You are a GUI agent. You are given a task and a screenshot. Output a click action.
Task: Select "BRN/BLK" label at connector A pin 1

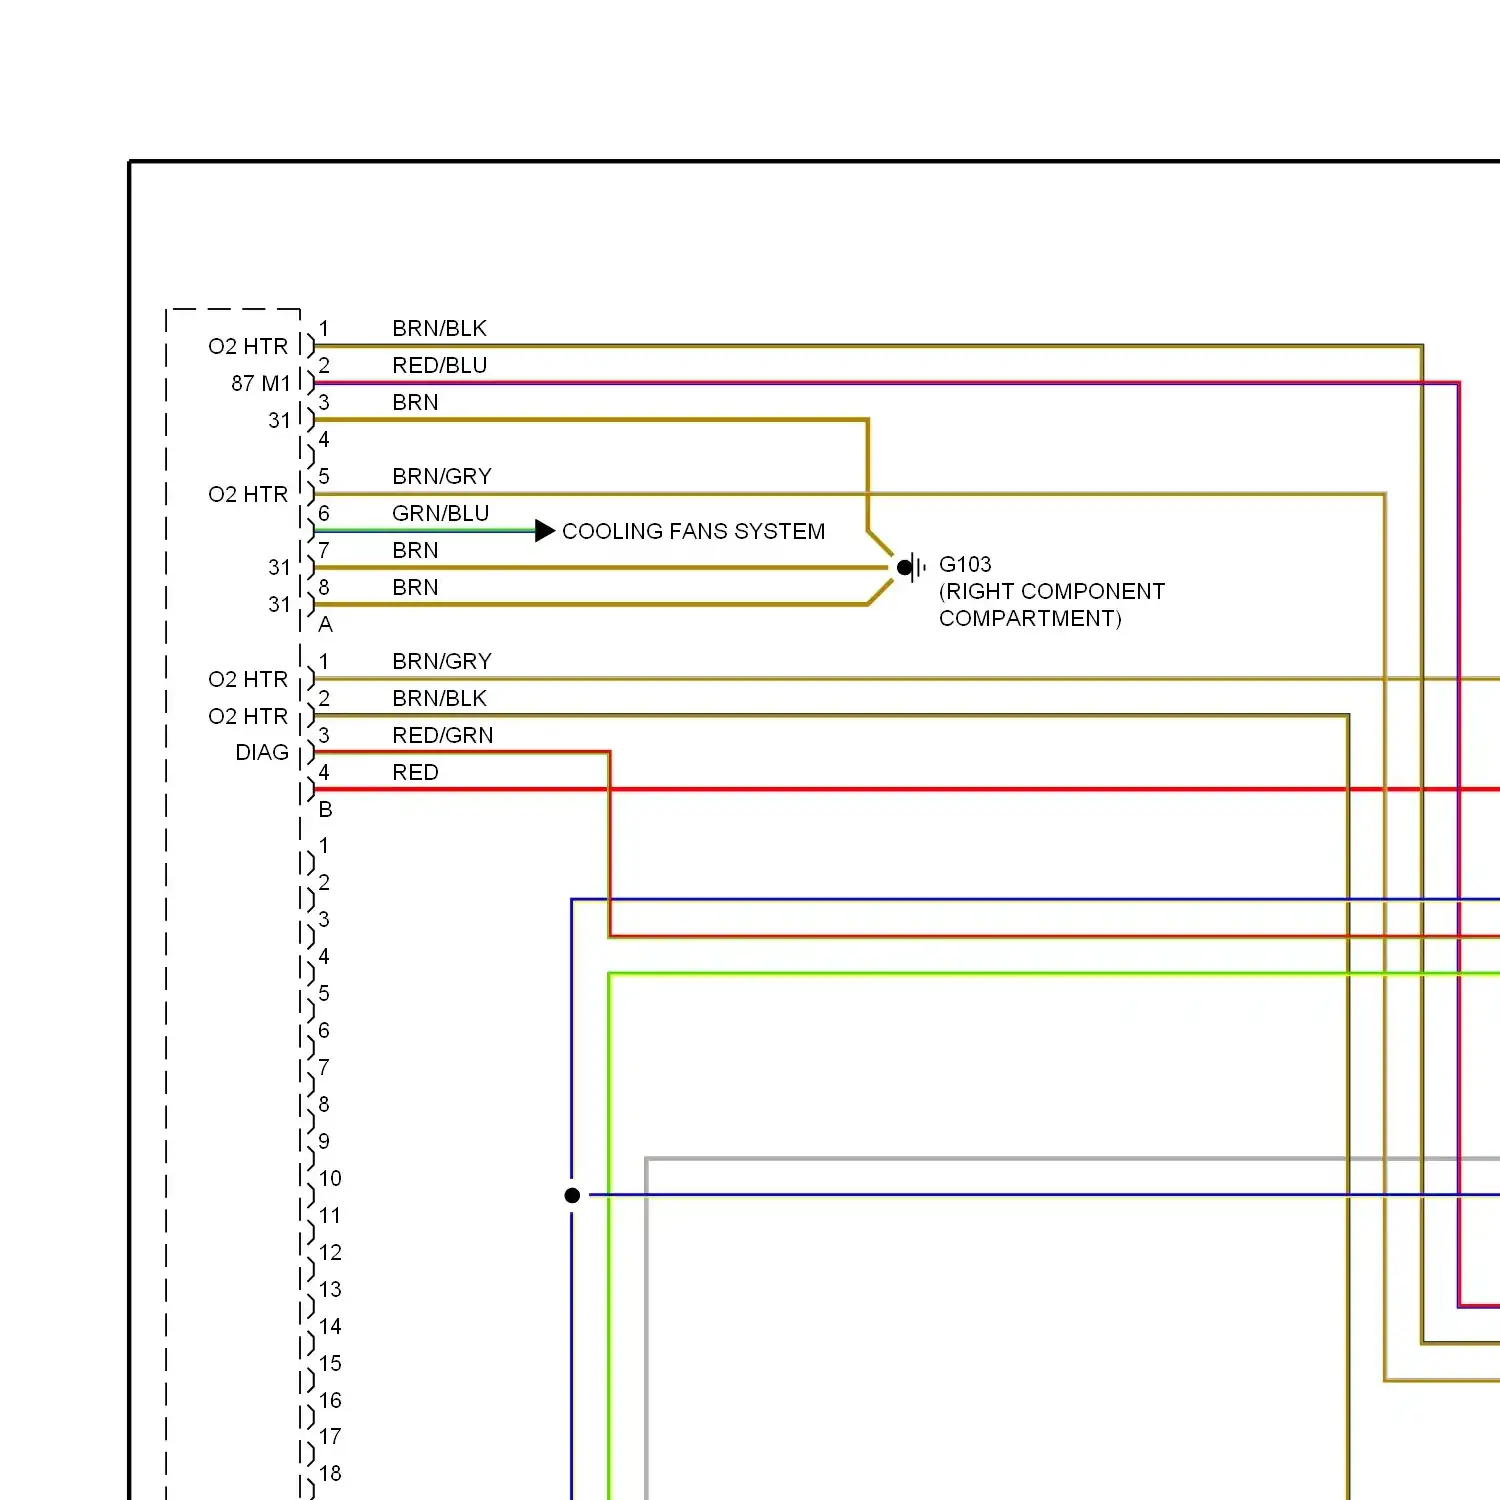click(440, 328)
